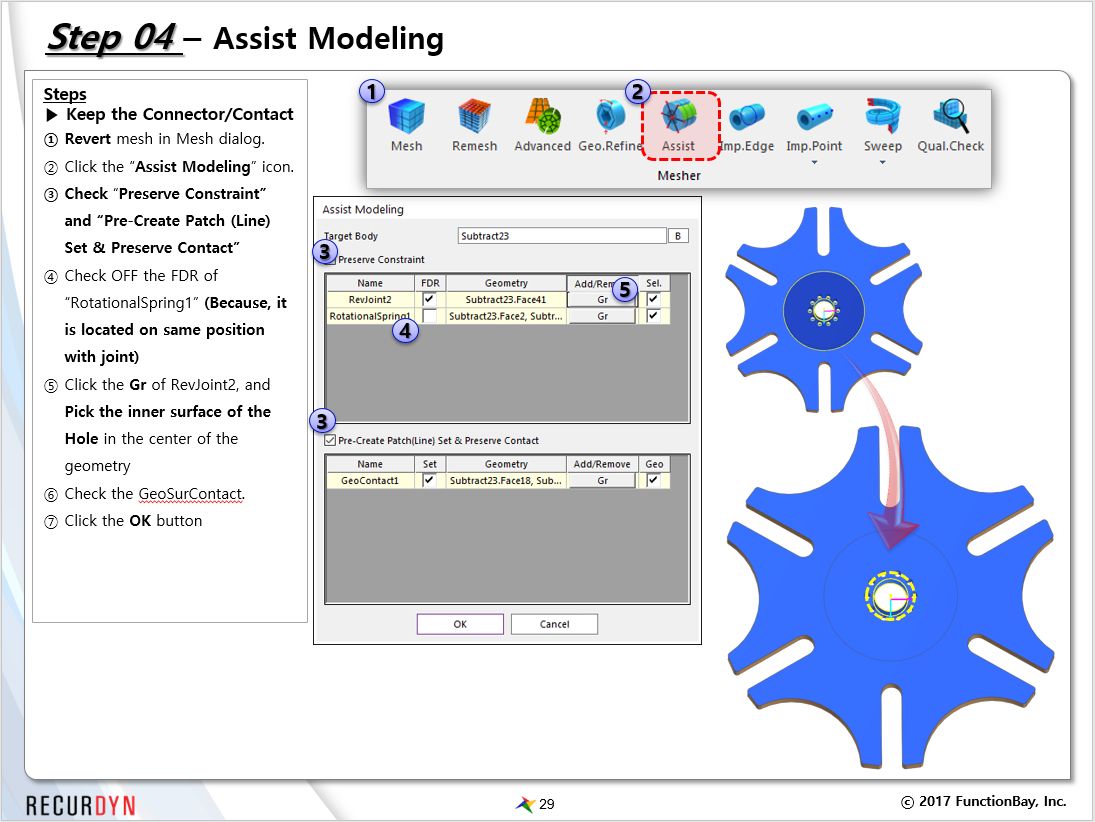Open the Advanced mesher tool

(542, 118)
